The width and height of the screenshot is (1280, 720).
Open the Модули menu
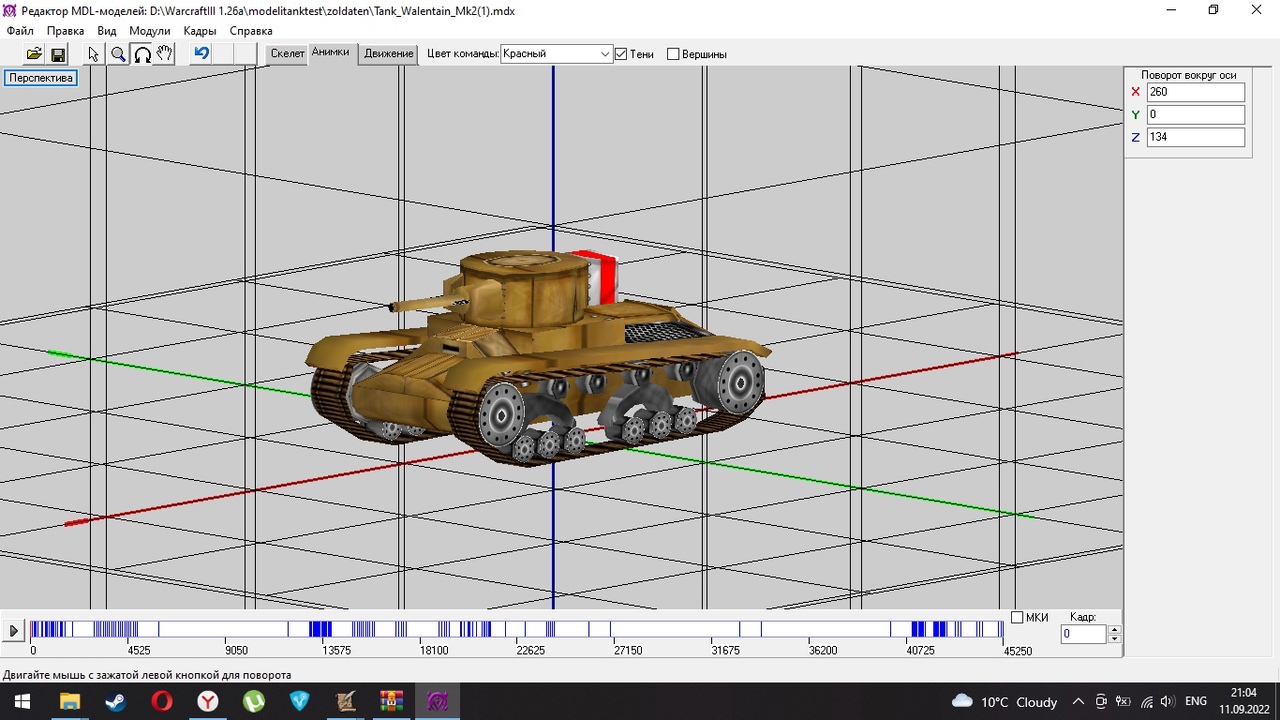click(150, 31)
